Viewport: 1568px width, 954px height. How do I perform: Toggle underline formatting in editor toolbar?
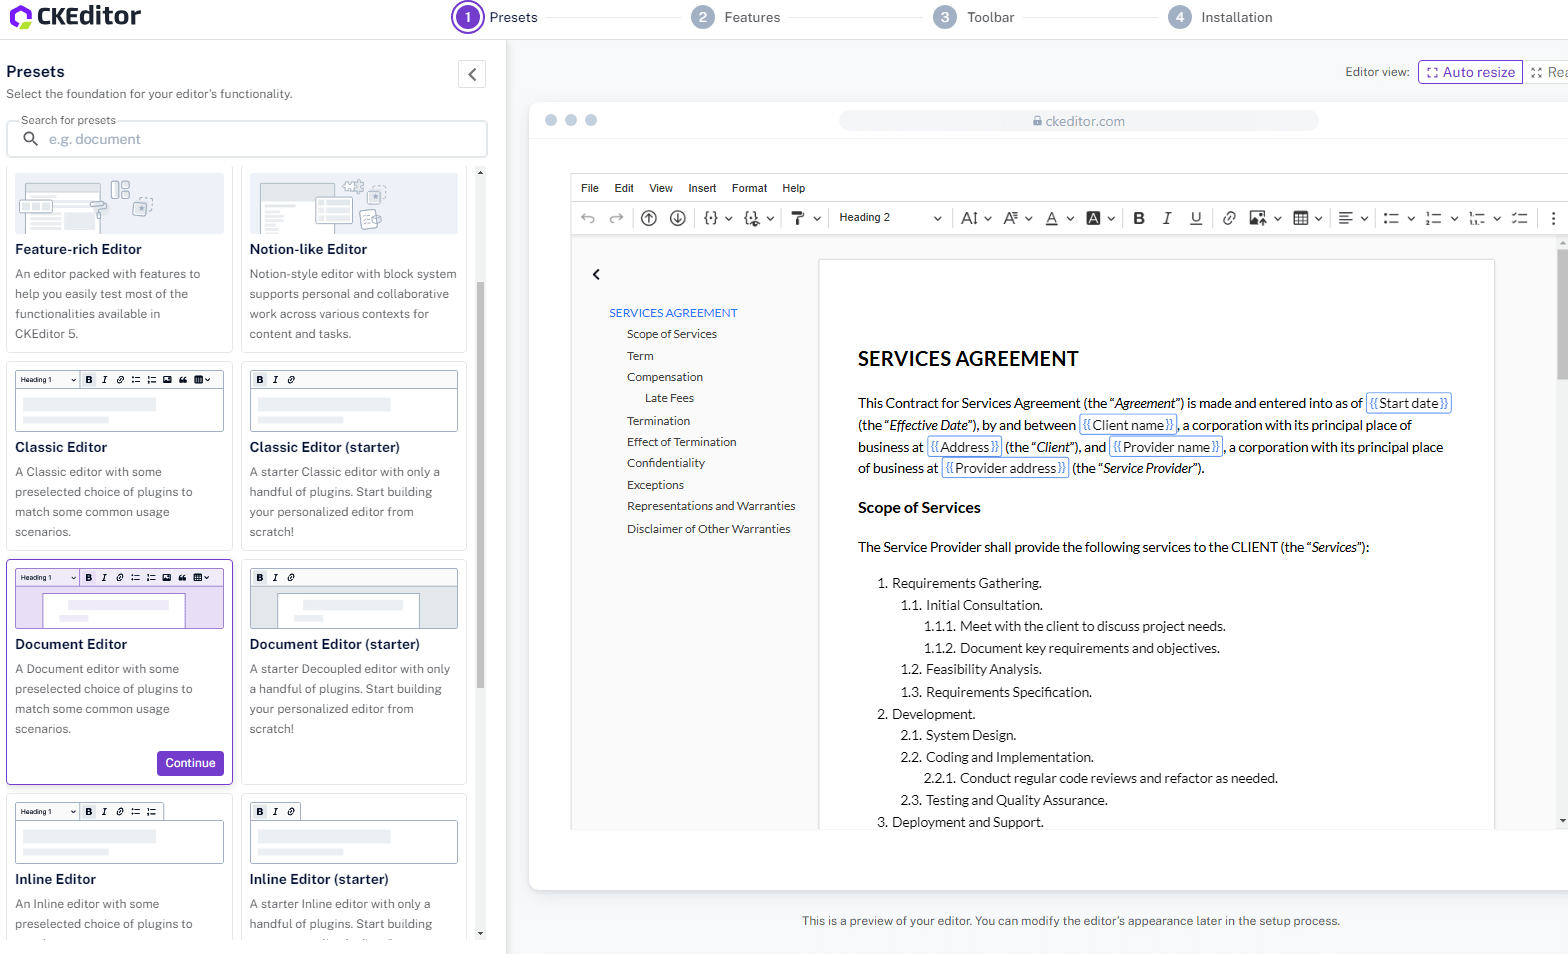pyautogui.click(x=1196, y=218)
